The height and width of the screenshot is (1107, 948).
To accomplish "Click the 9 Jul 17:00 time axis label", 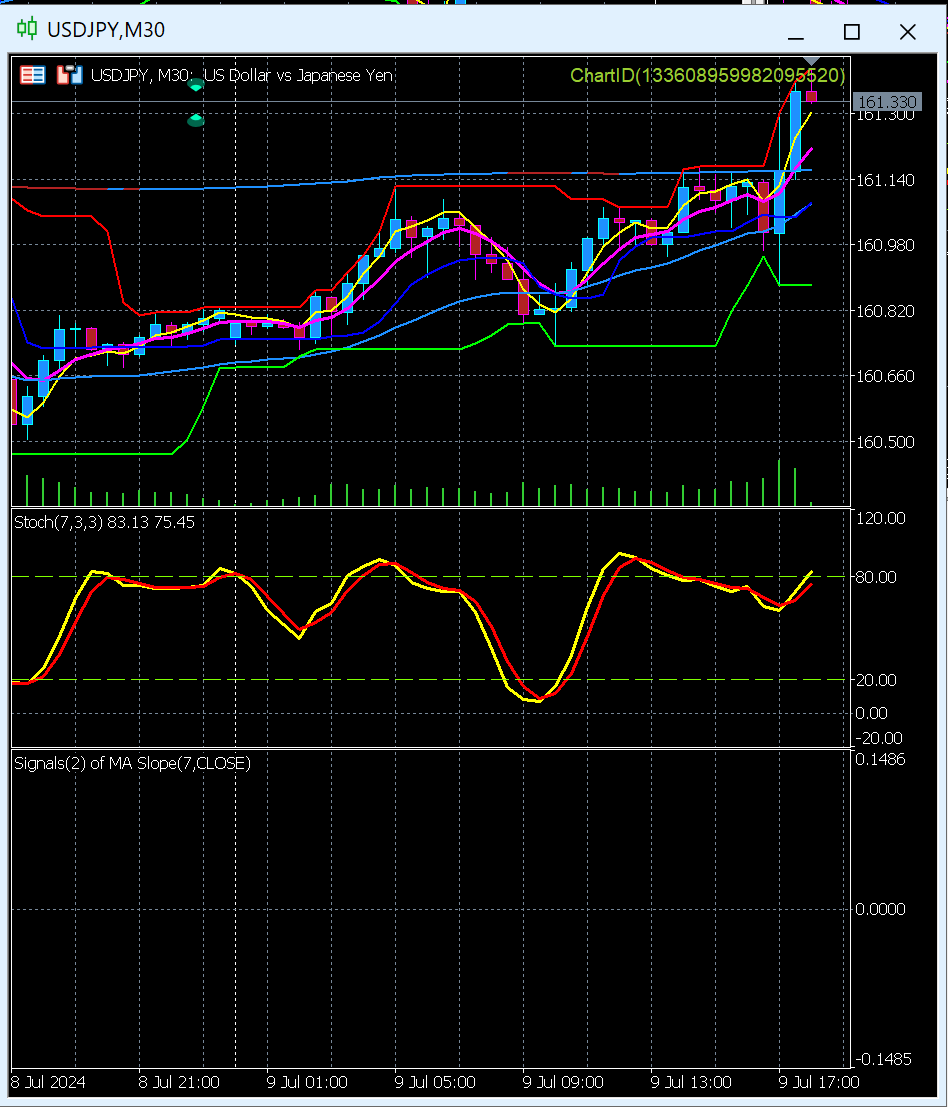I will [819, 1082].
